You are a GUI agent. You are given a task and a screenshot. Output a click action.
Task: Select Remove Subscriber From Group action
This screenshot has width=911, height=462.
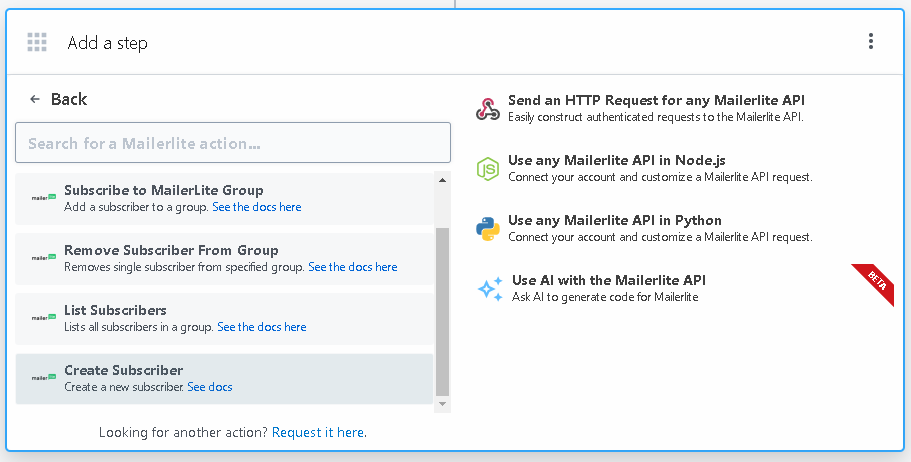224,259
